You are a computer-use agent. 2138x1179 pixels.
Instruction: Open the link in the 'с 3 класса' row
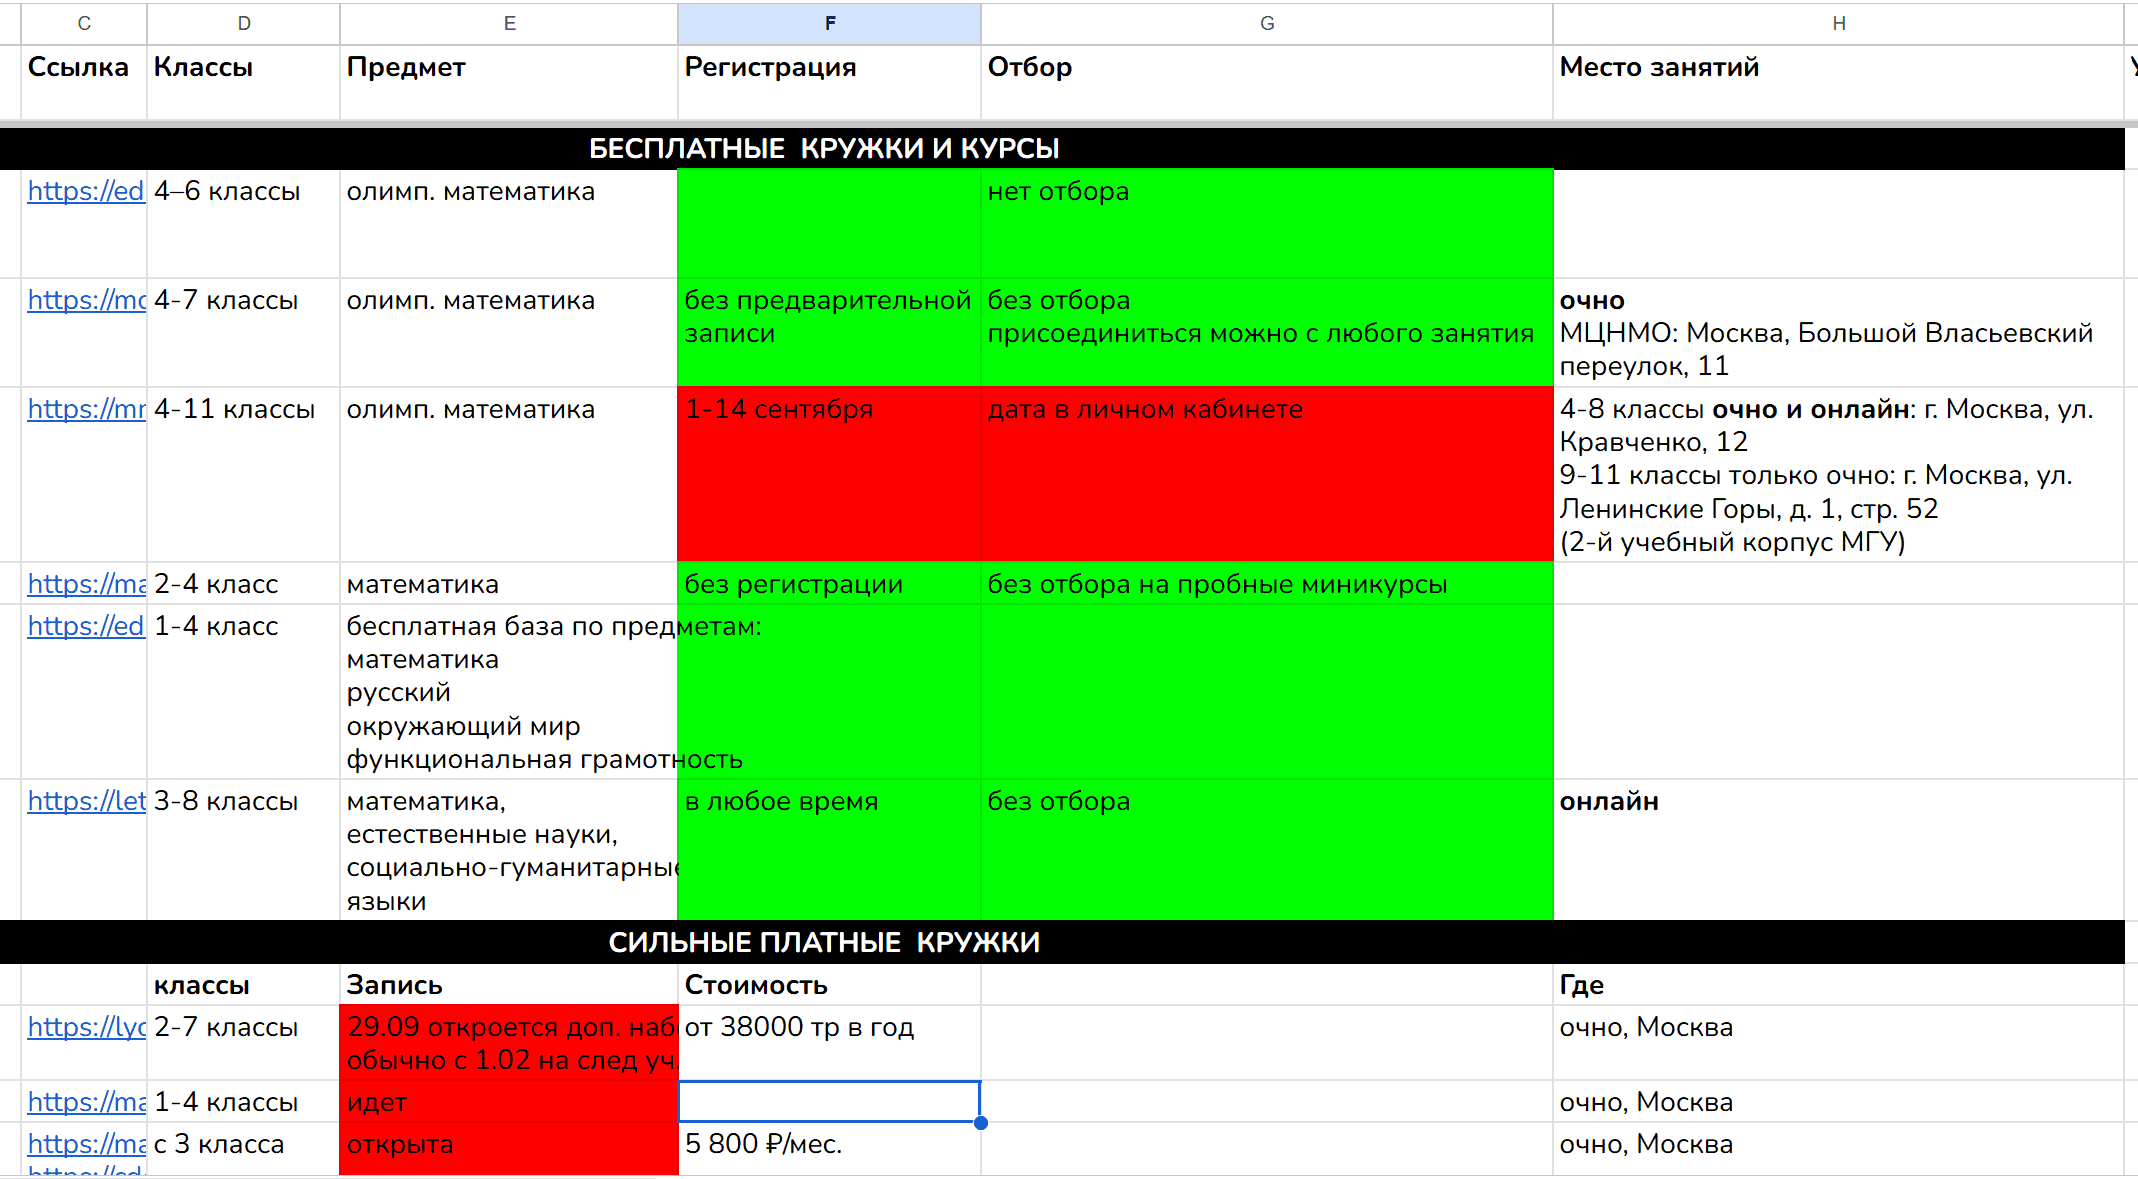tap(86, 1144)
